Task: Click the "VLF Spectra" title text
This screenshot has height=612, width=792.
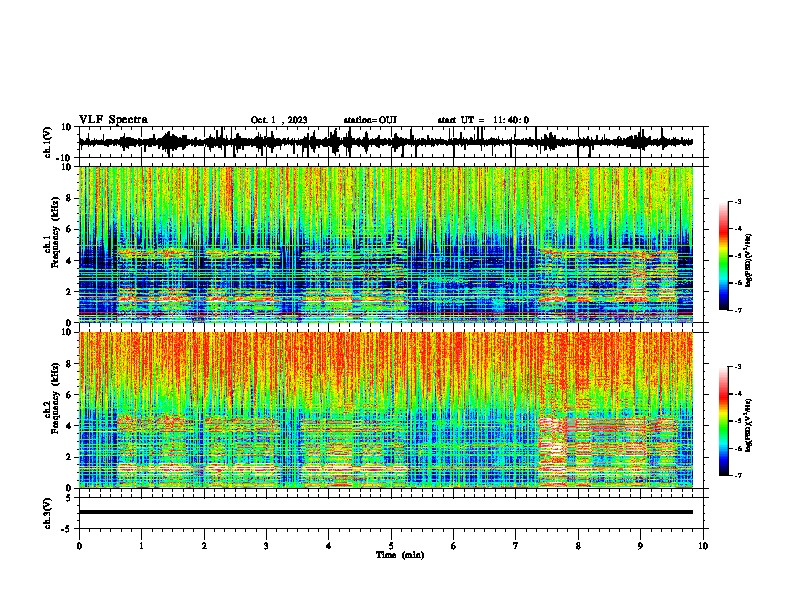Action: click(113, 120)
